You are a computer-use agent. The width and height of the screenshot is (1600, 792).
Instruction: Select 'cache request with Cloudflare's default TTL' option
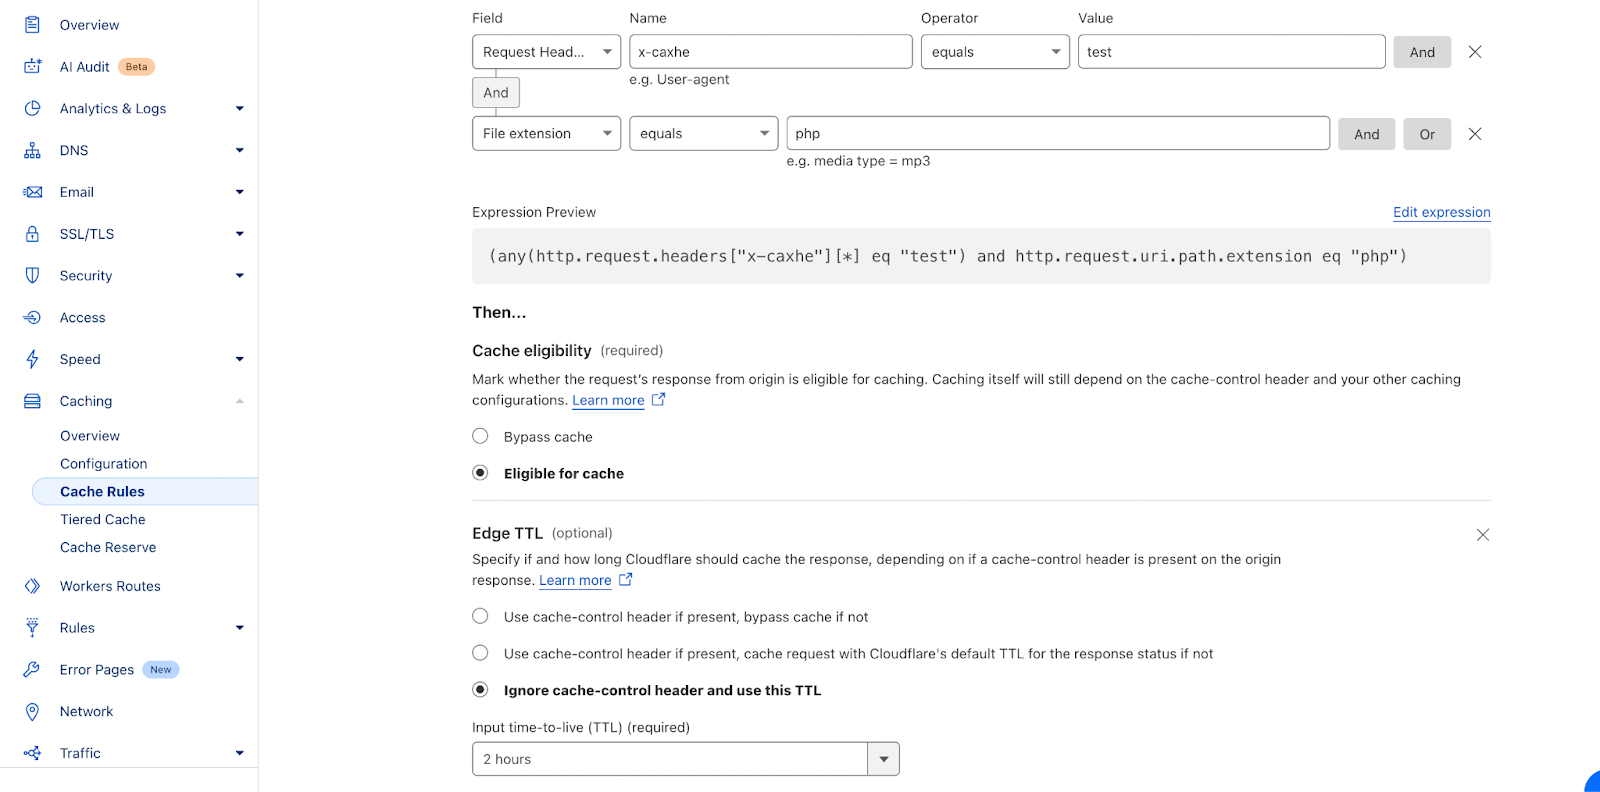click(x=480, y=653)
